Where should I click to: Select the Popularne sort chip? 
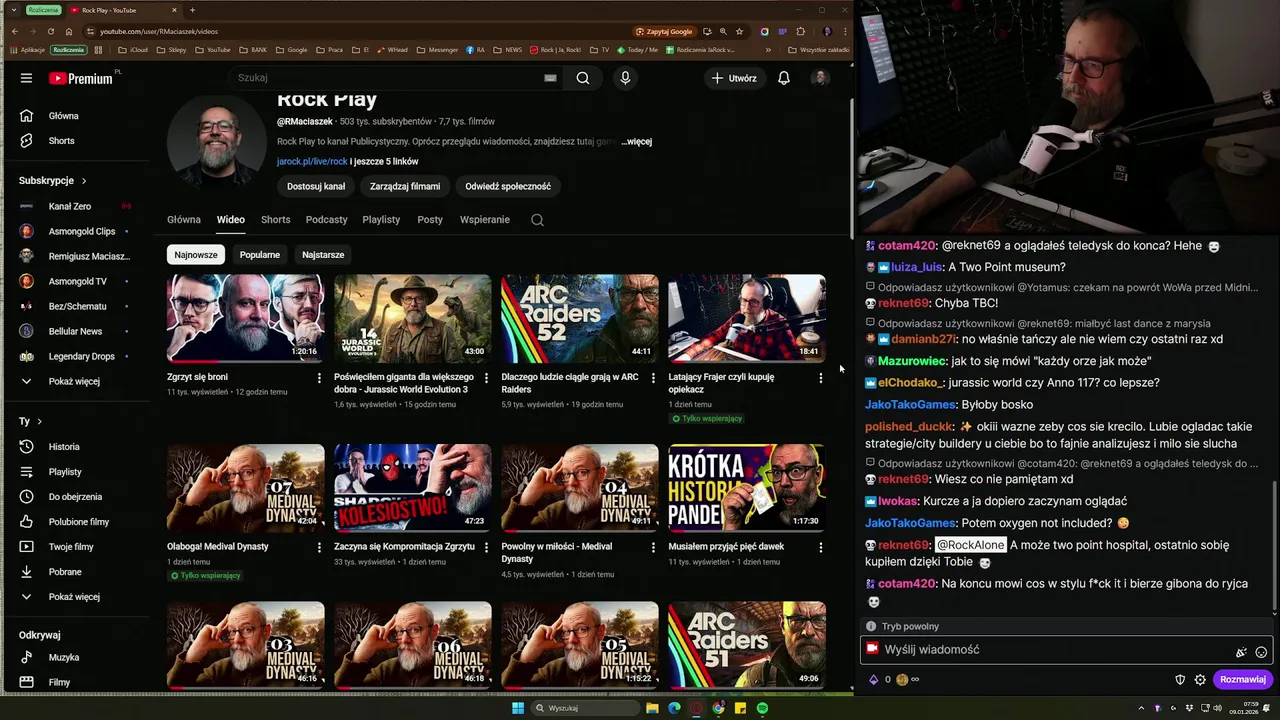(260, 255)
